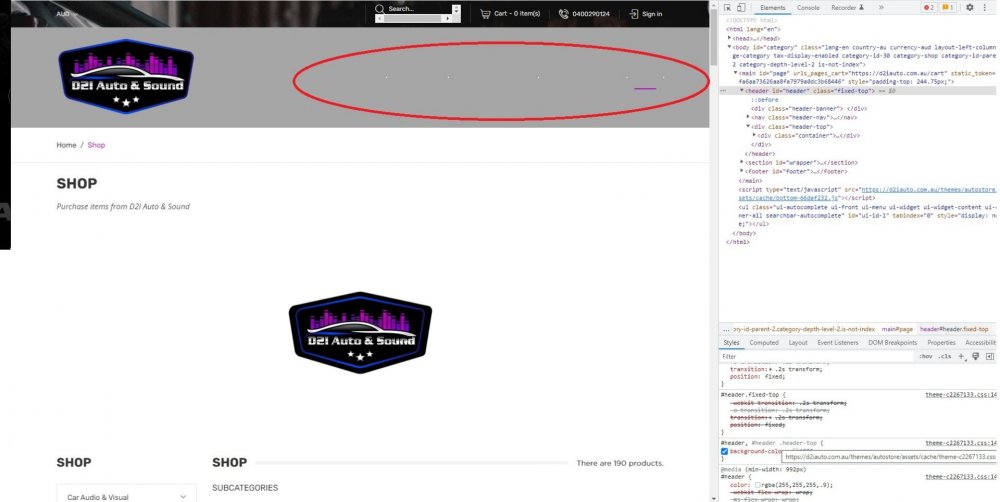
Task: Click the main#page breadcrumb item
Action: click(x=897, y=329)
